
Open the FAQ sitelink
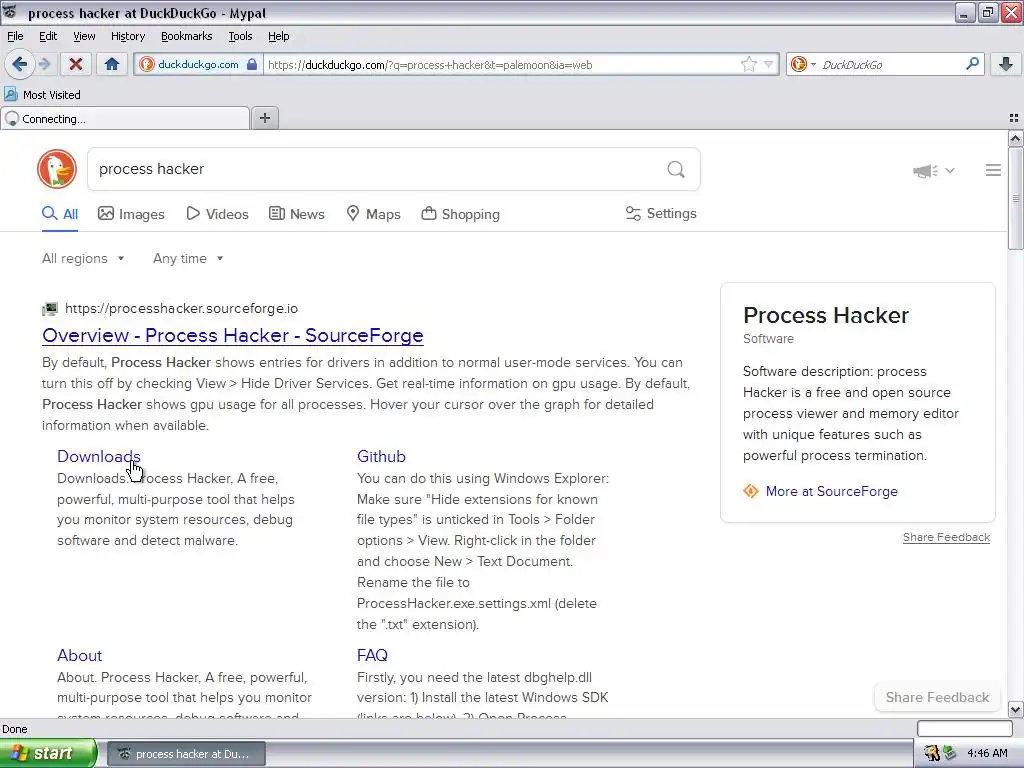tap(372, 656)
